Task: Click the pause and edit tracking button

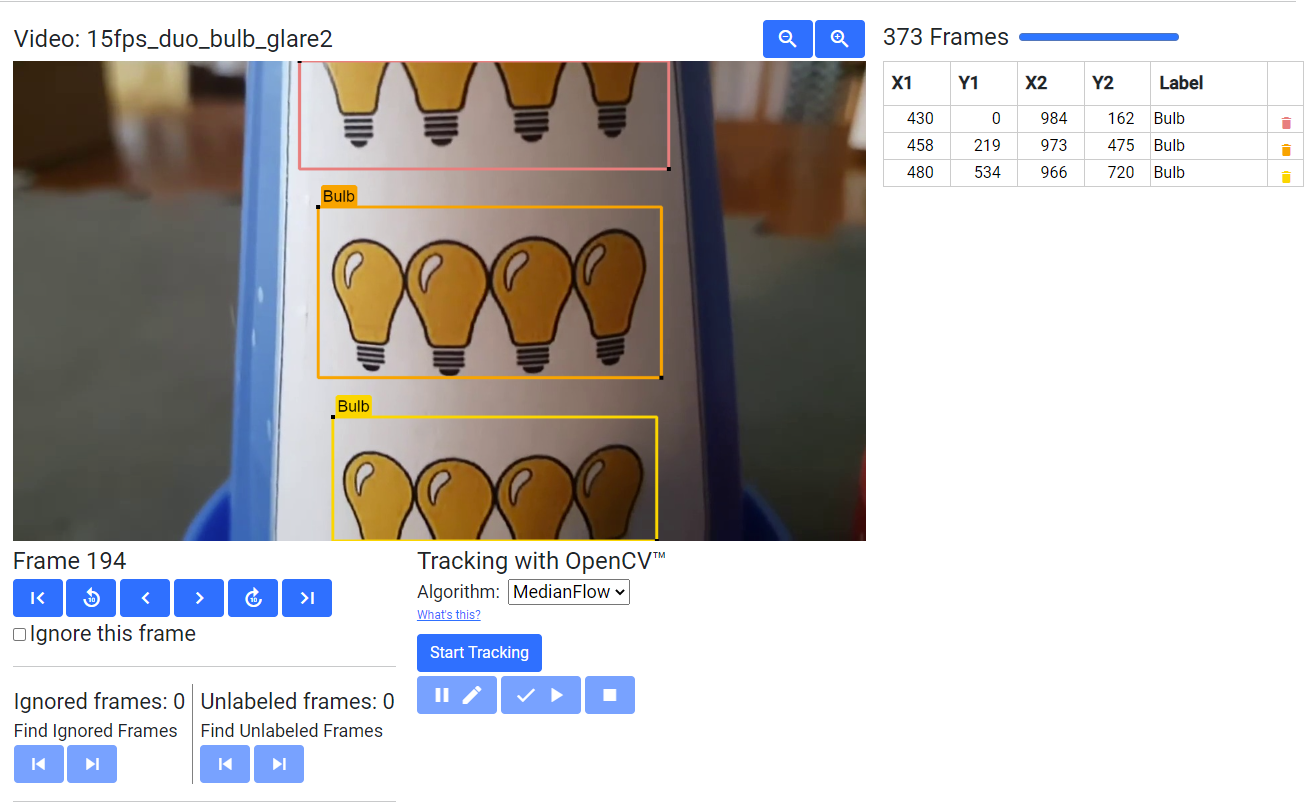Action: coord(457,695)
